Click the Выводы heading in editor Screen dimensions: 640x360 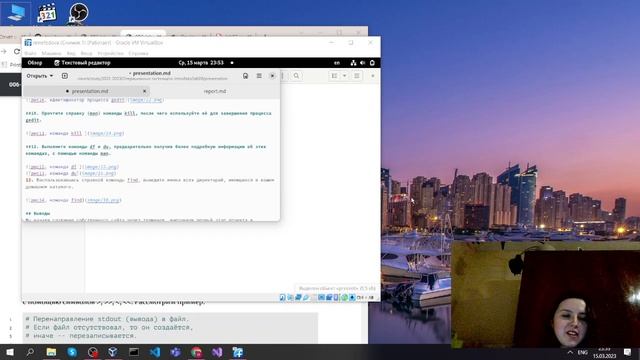(38, 213)
